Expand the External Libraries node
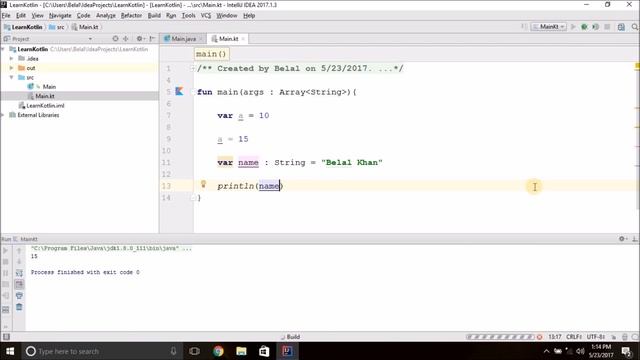The width and height of the screenshot is (640, 360). (3, 115)
